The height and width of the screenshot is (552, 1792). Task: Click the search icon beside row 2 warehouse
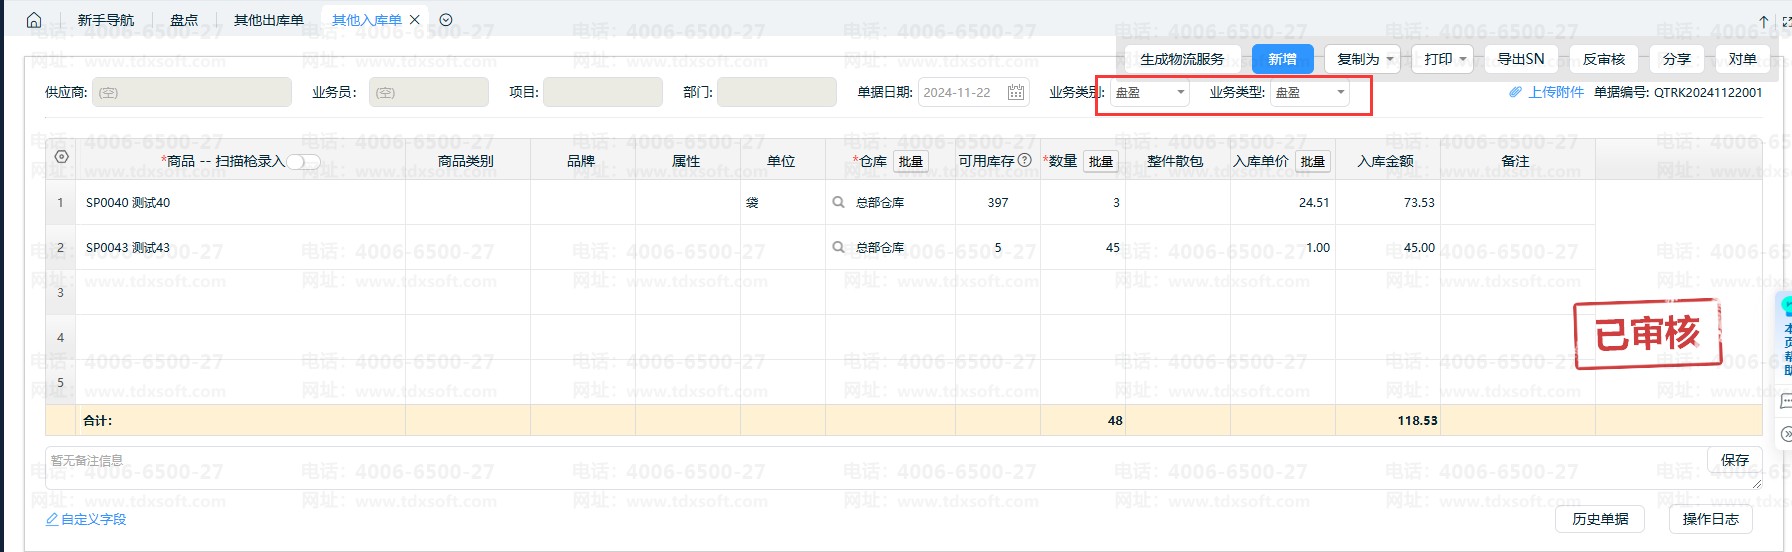click(838, 247)
